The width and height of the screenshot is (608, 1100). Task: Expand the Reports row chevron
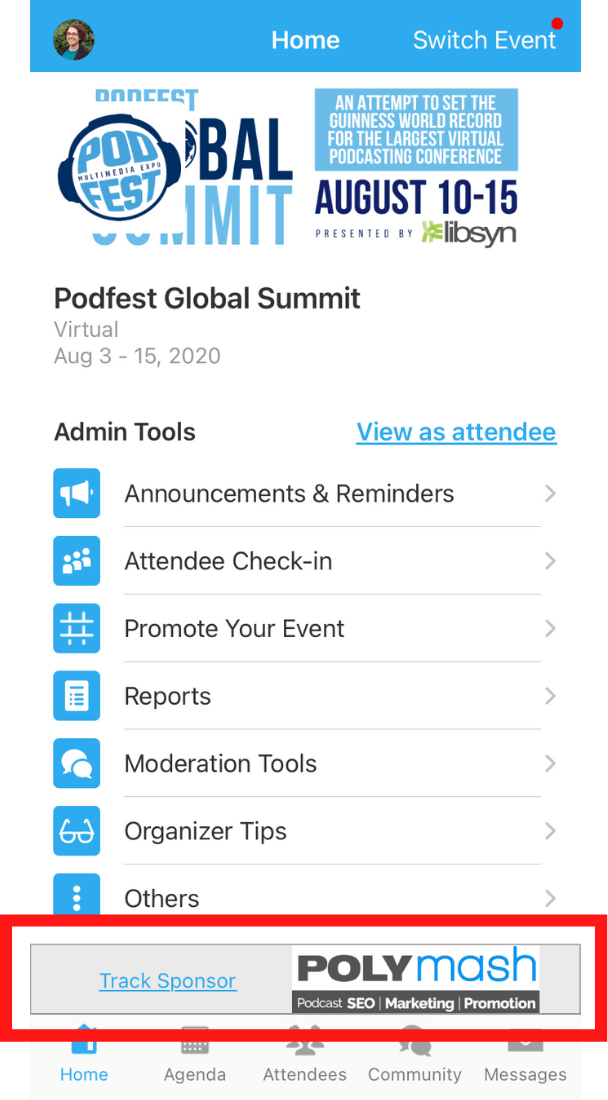pyautogui.click(x=549, y=695)
